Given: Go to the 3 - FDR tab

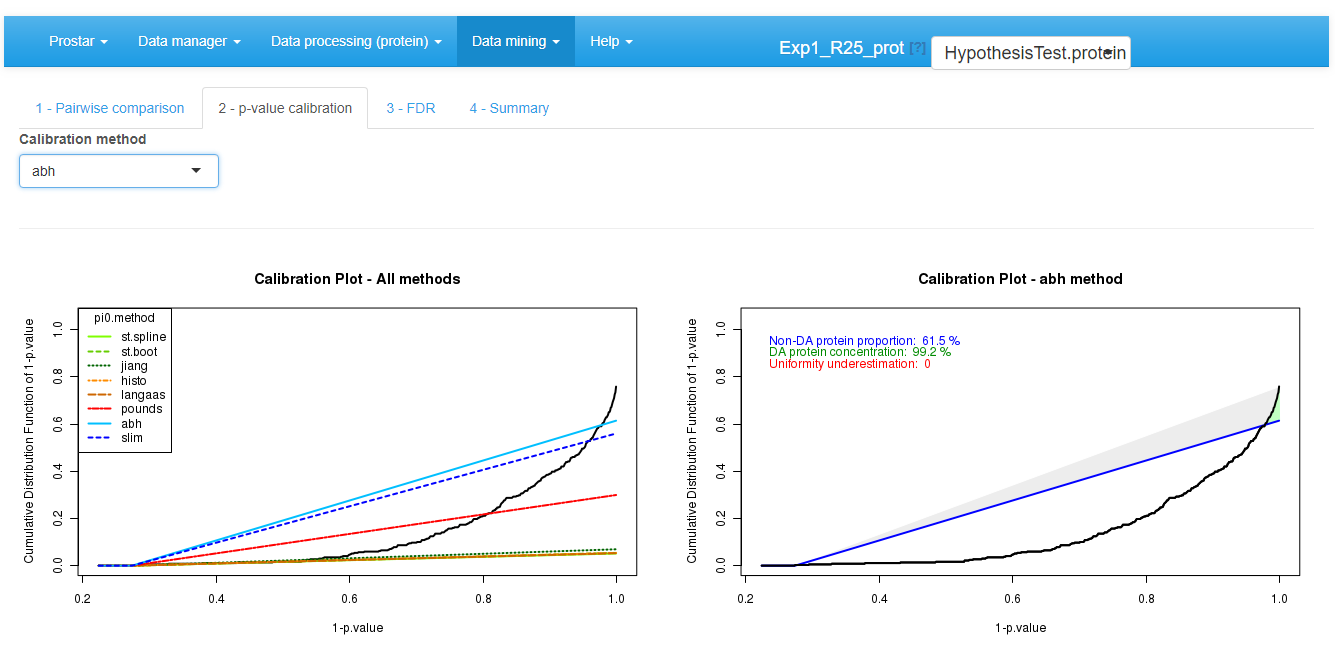Looking at the screenshot, I should click(411, 108).
